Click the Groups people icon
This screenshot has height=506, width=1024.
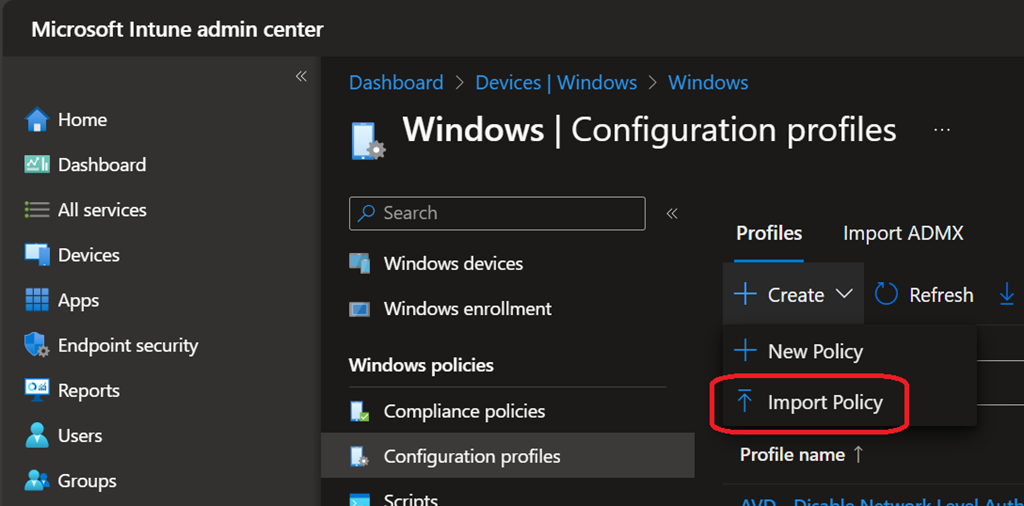pyautogui.click(x=37, y=481)
